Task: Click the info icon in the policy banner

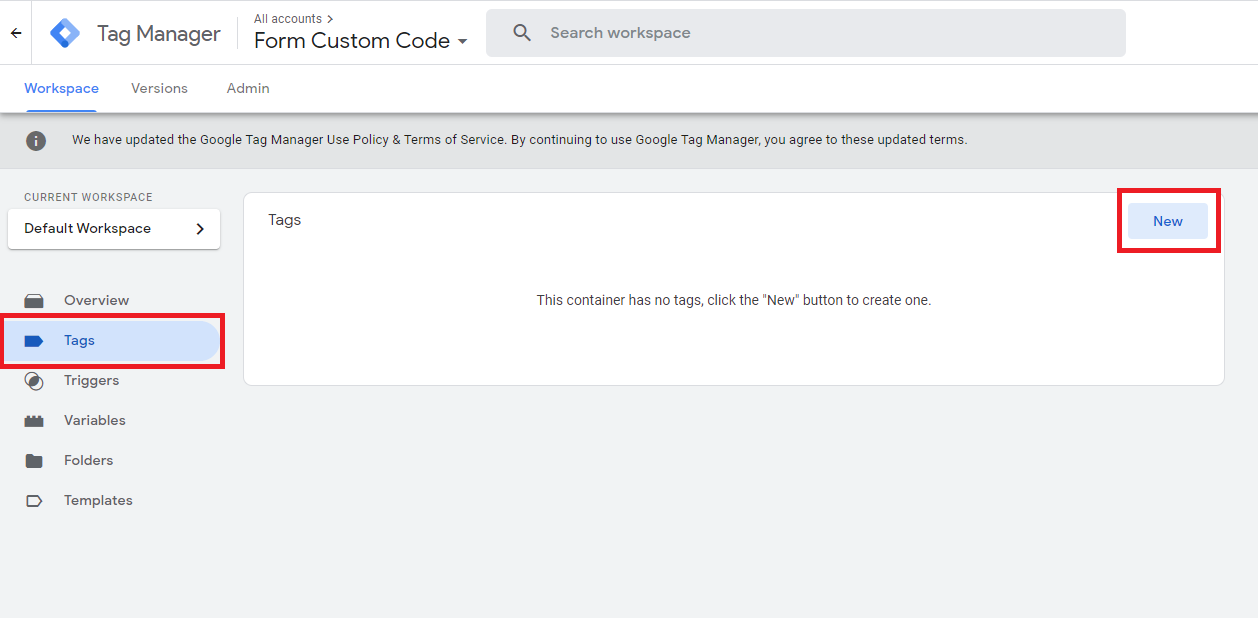Action: 36,140
